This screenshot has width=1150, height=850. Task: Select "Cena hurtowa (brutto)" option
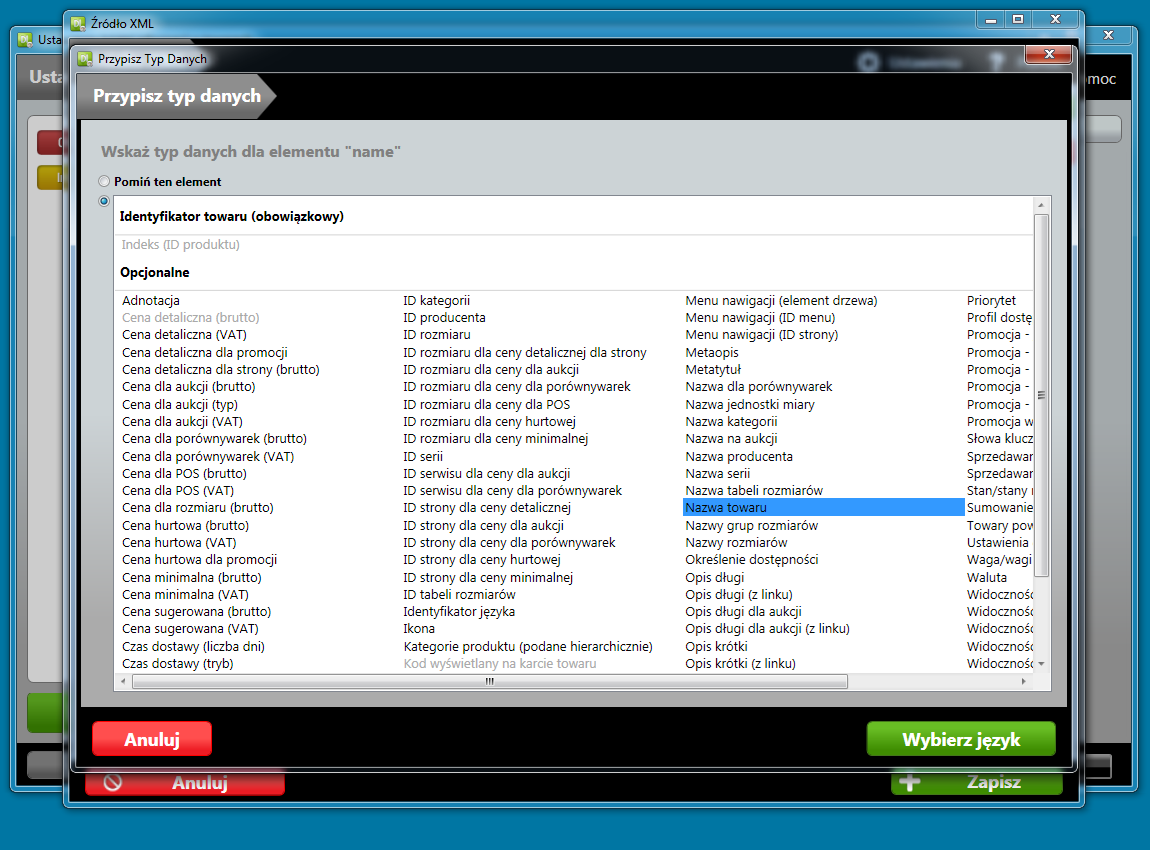click(185, 525)
